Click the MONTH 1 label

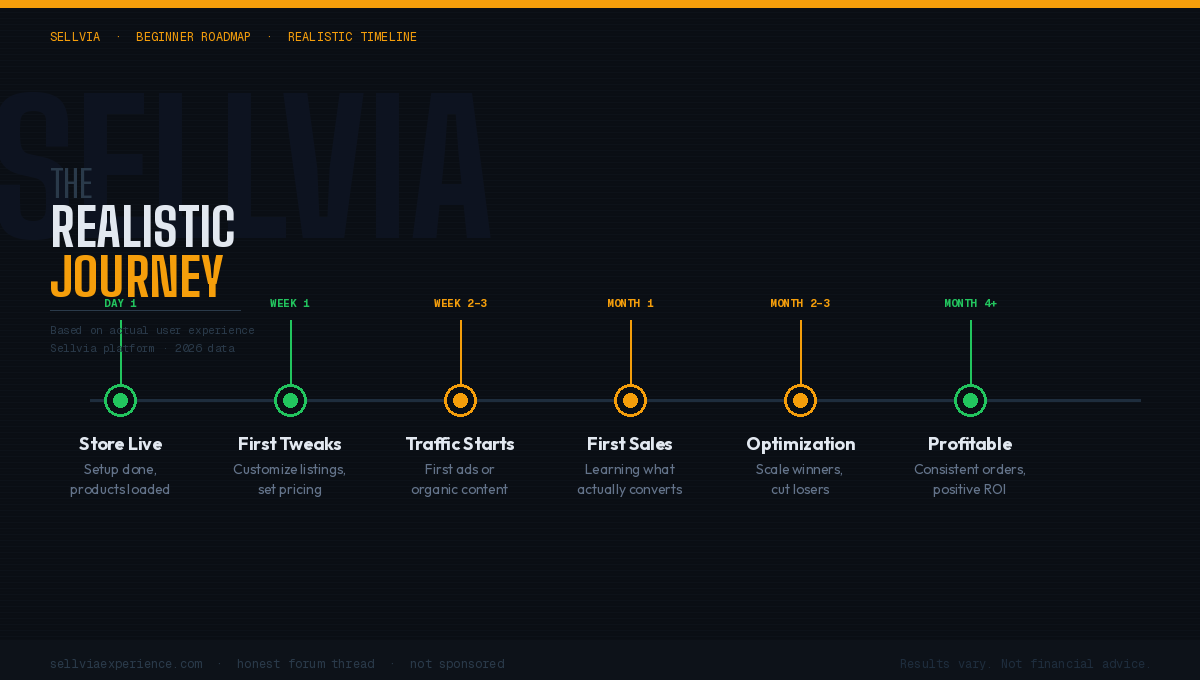630,304
